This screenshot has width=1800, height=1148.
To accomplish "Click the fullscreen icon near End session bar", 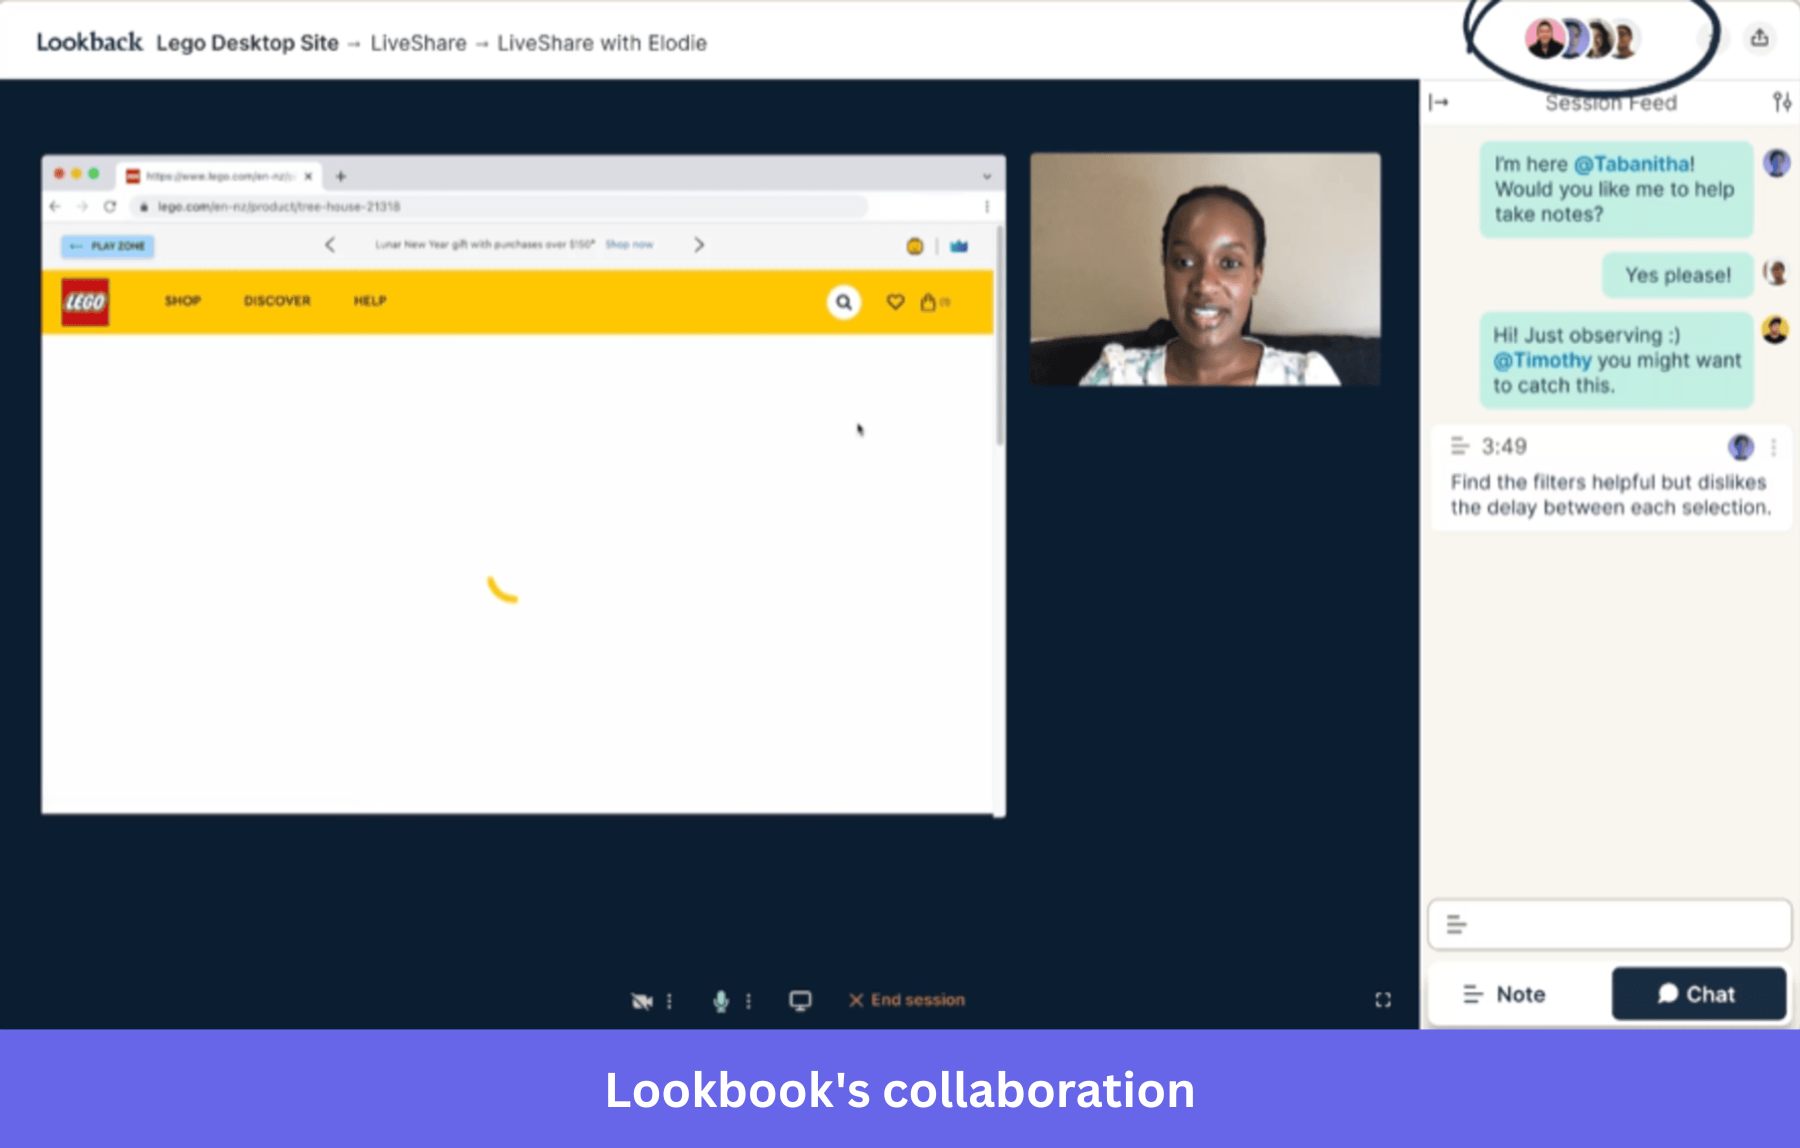I will pyautogui.click(x=1382, y=999).
